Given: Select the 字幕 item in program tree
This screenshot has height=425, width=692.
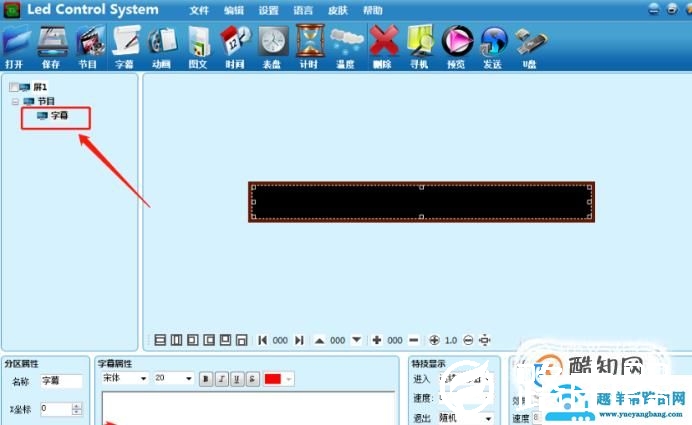Looking at the screenshot, I should [60, 116].
